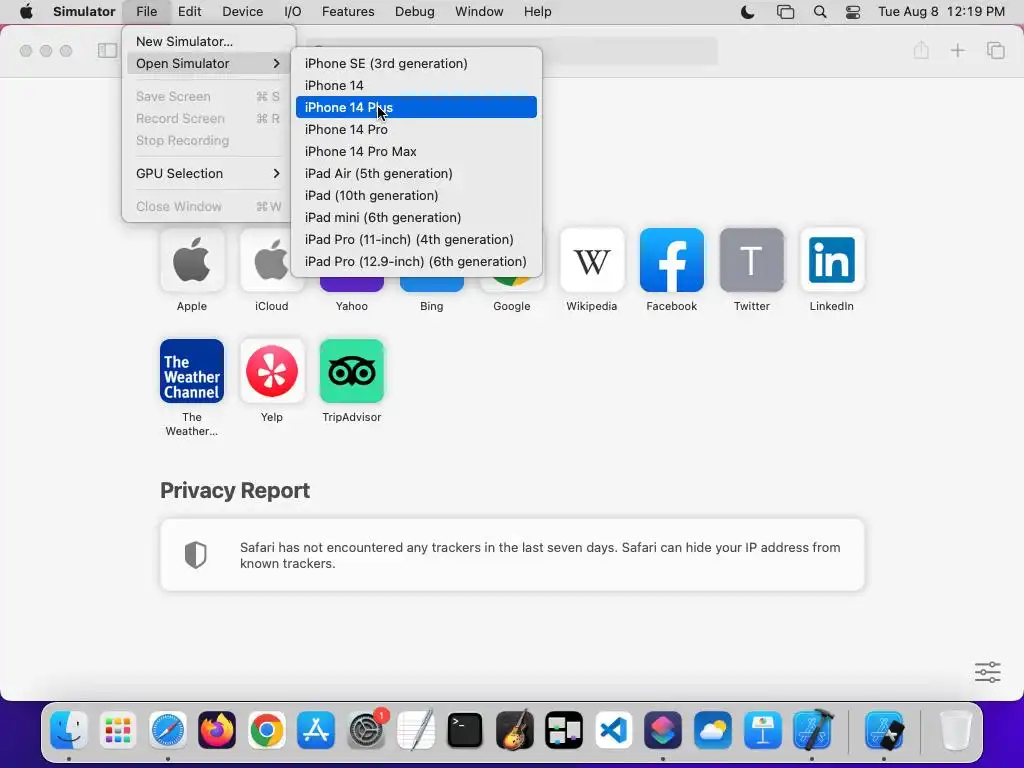Image resolution: width=1024 pixels, height=768 pixels.
Task: Select iPad (10th generation) simulator
Action: 416,195
